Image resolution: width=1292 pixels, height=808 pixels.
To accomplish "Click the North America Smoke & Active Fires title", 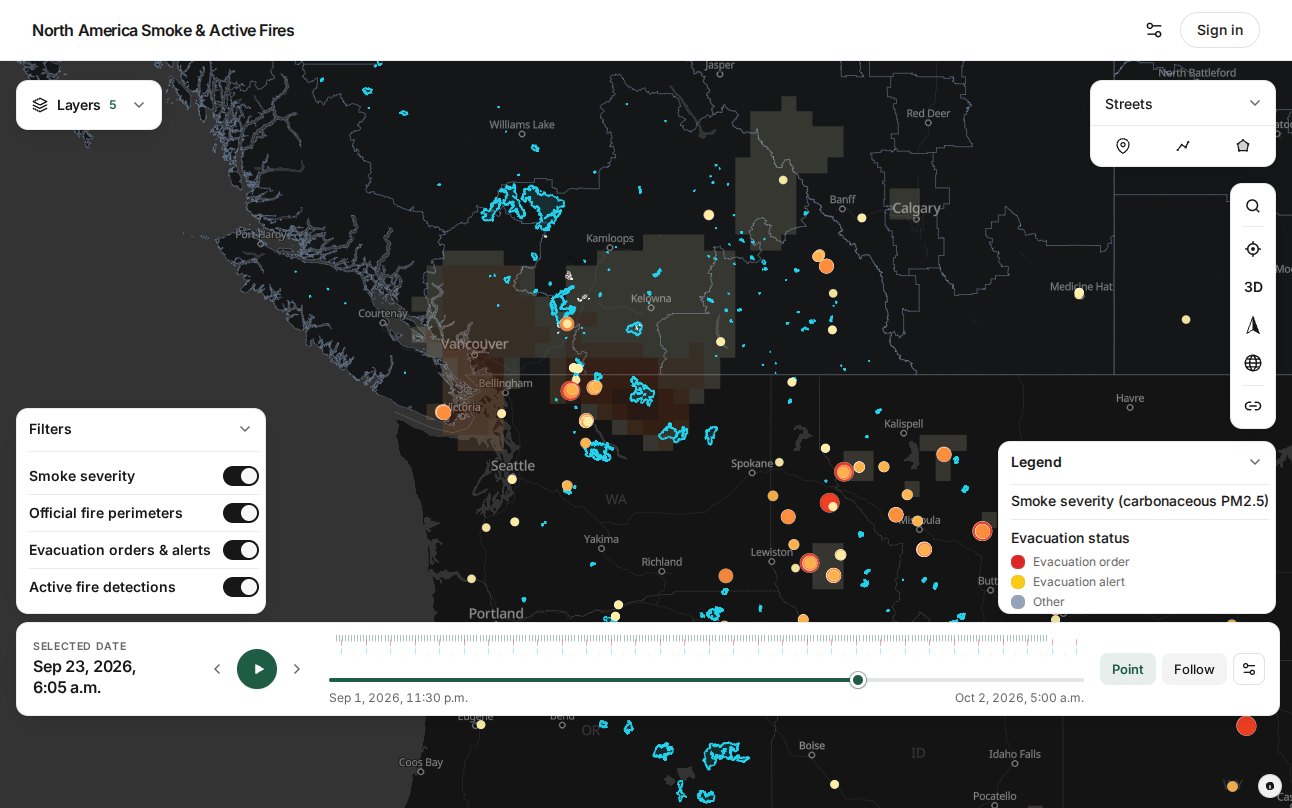I will 163,30.
